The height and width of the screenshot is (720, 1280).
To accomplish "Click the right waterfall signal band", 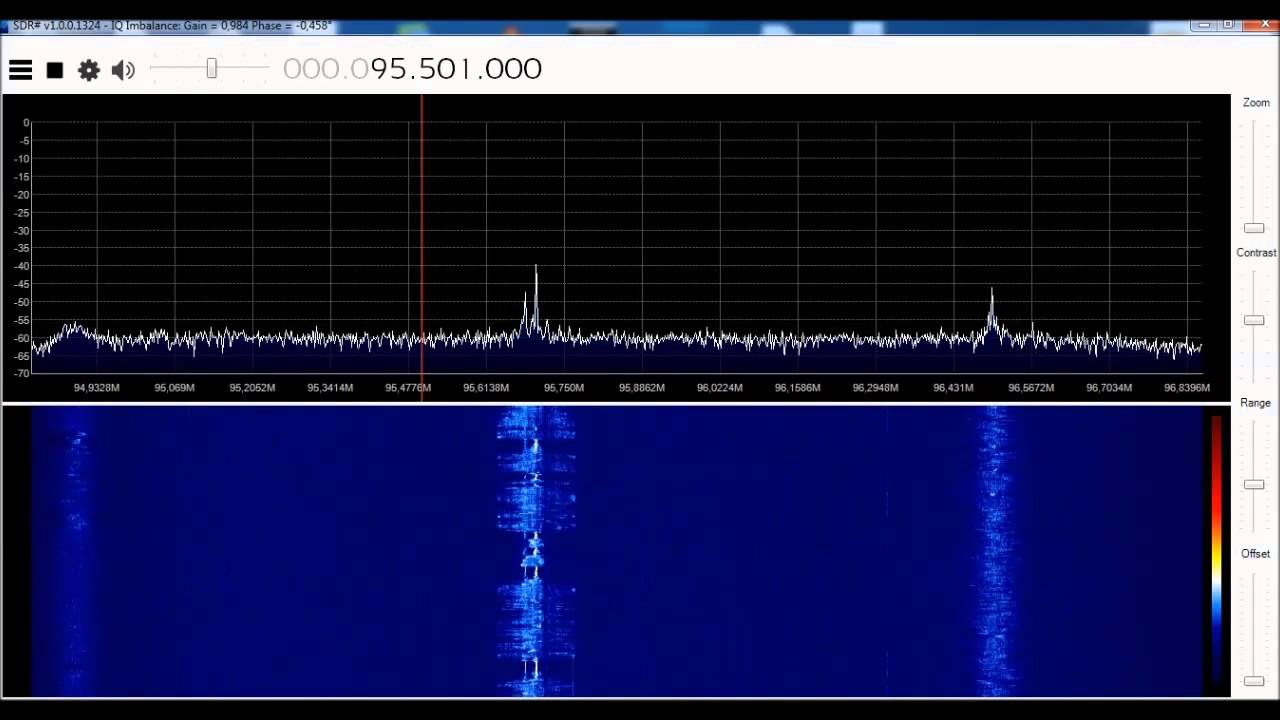I will pyautogui.click(x=995, y=550).
